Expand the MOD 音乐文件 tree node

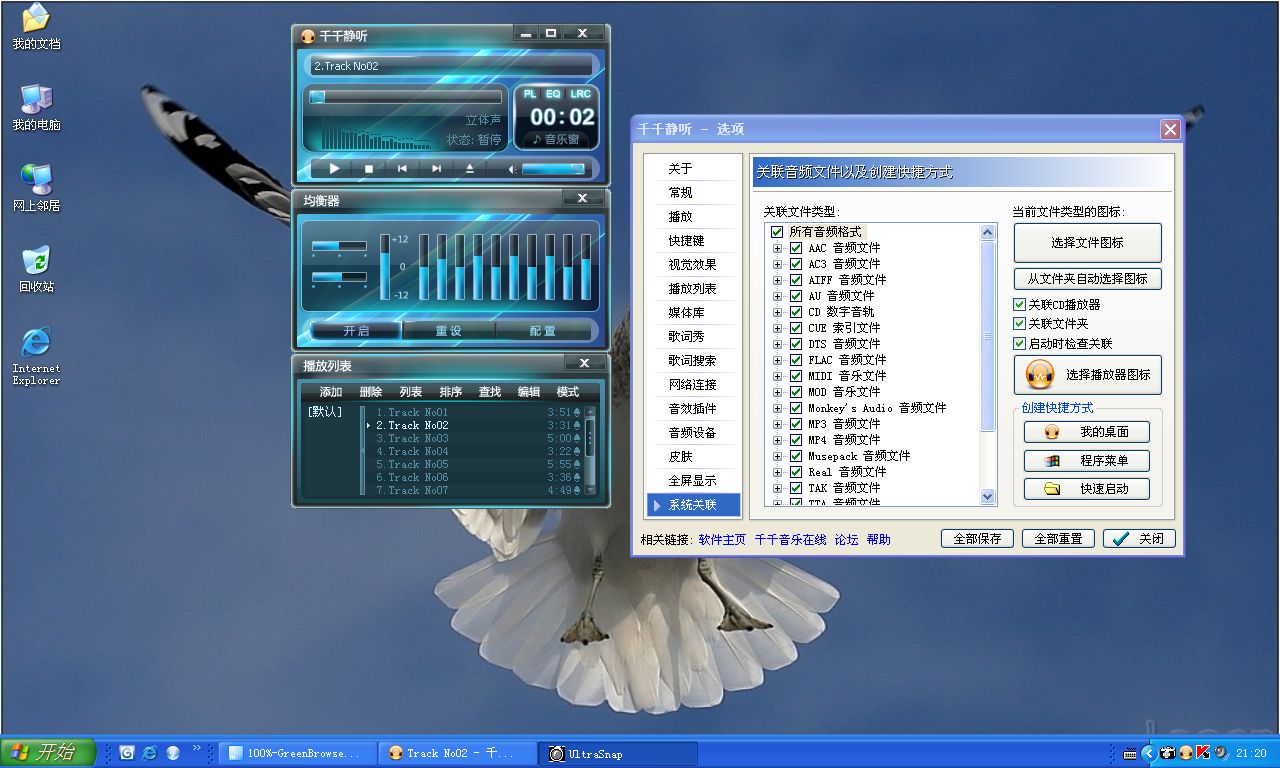coord(777,392)
